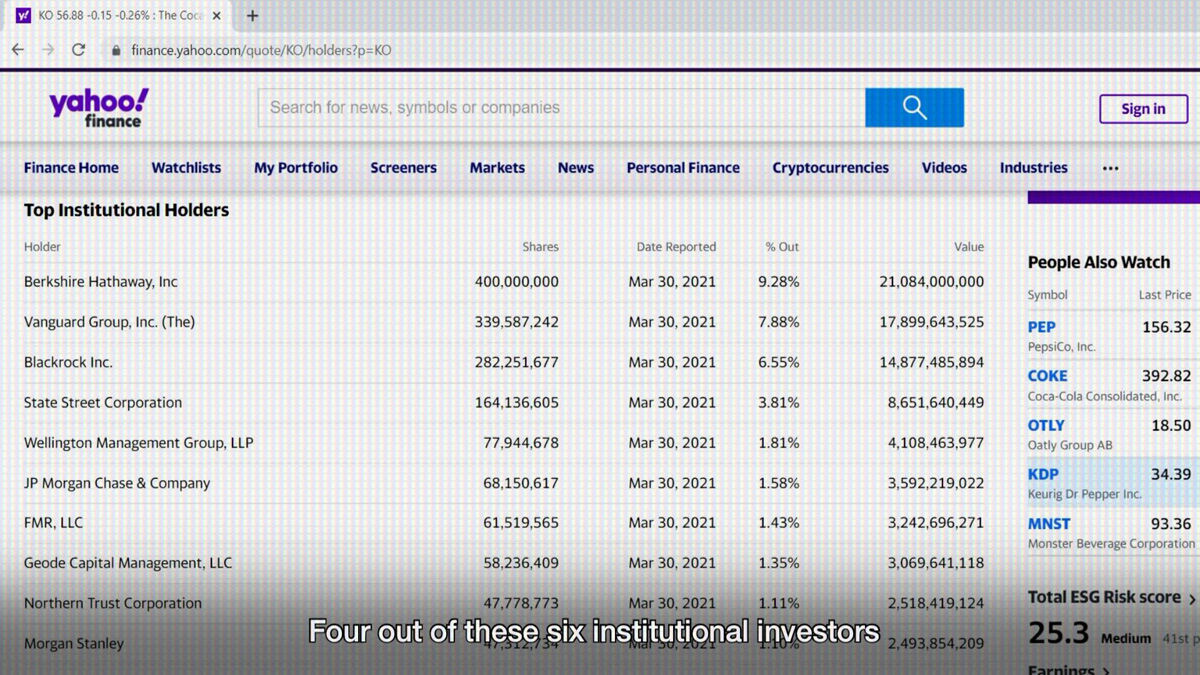
Task: Open a new browser tab
Action: pyautogui.click(x=252, y=16)
